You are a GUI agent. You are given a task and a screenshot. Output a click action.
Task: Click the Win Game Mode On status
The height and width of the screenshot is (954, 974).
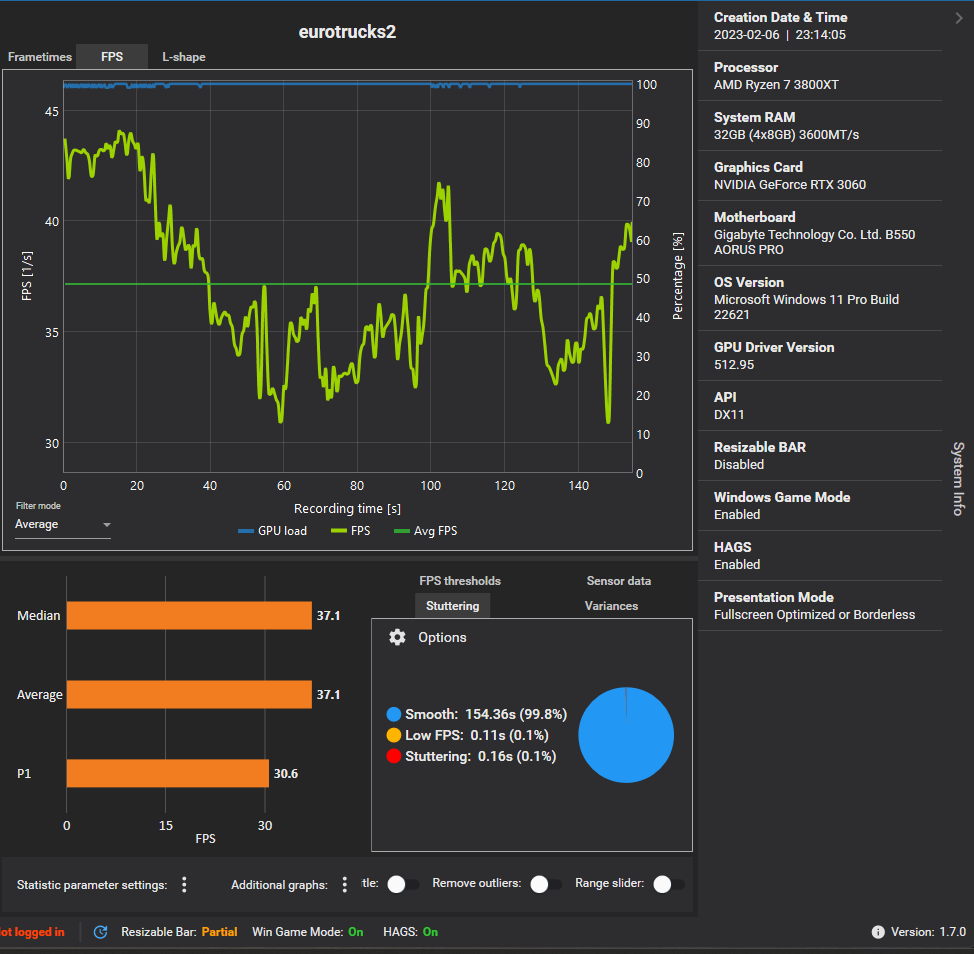tap(307, 932)
